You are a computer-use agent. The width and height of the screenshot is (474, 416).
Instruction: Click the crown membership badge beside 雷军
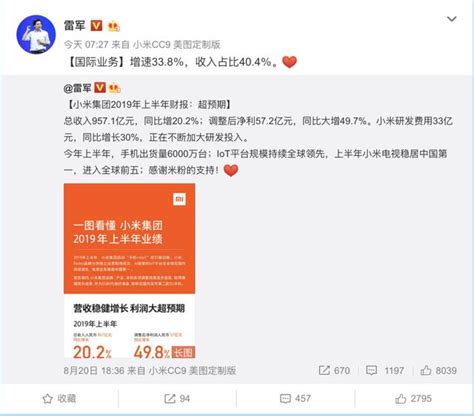click(114, 26)
